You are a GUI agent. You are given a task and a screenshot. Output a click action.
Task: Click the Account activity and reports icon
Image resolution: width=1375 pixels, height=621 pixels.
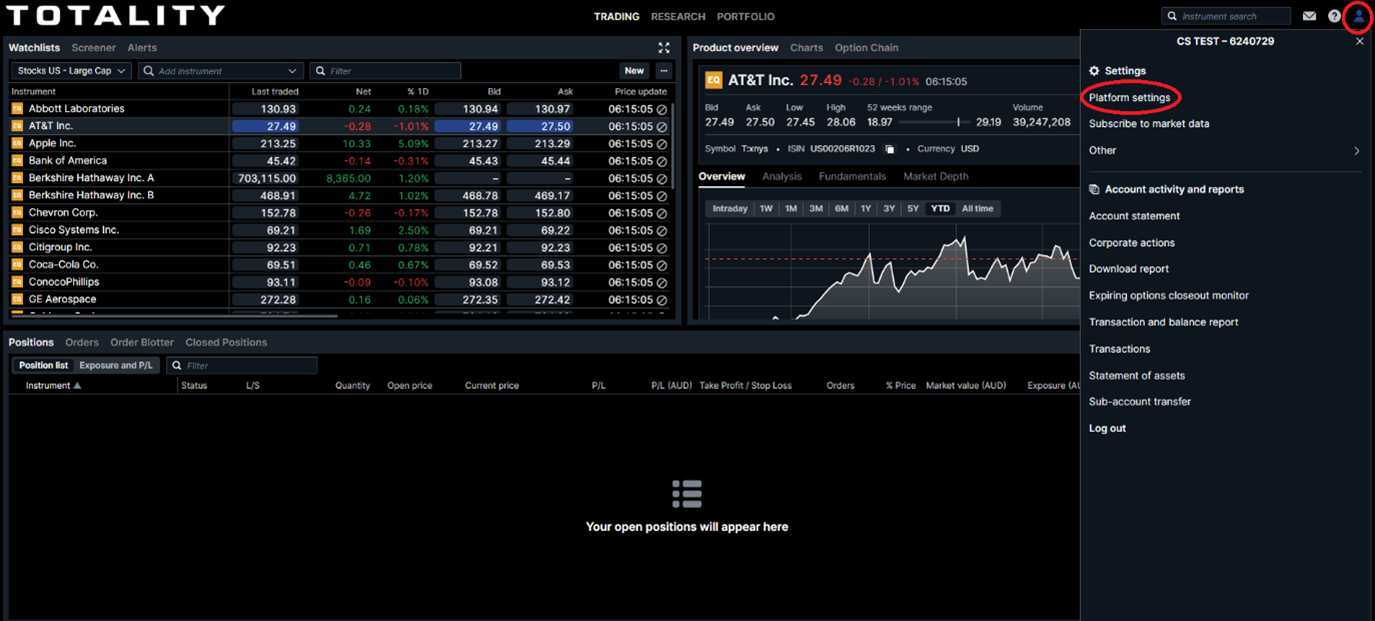pyautogui.click(x=1094, y=189)
